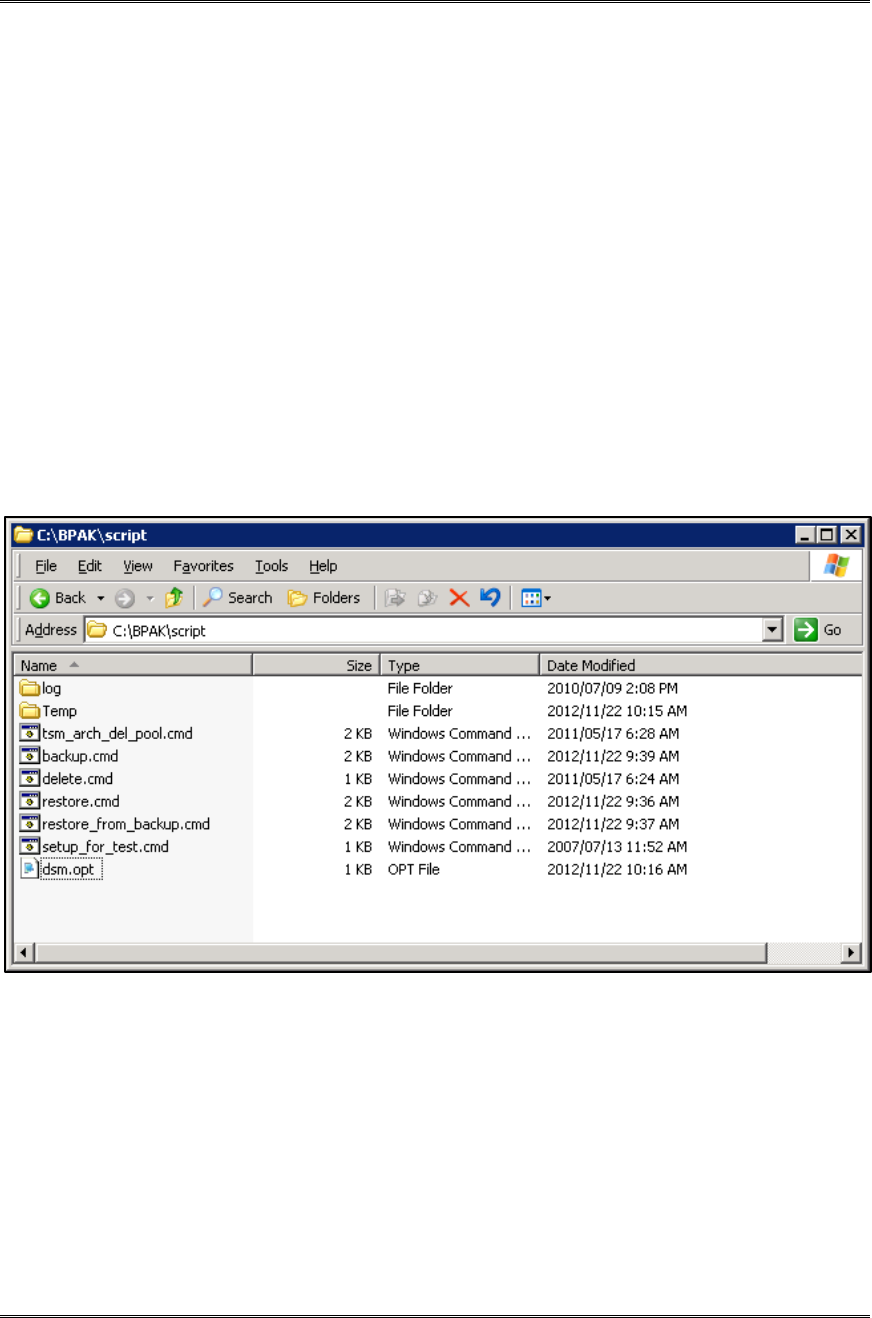Click the file name delete.cmd
Image resolution: width=872 pixels, height=1318 pixels.
coord(77,779)
